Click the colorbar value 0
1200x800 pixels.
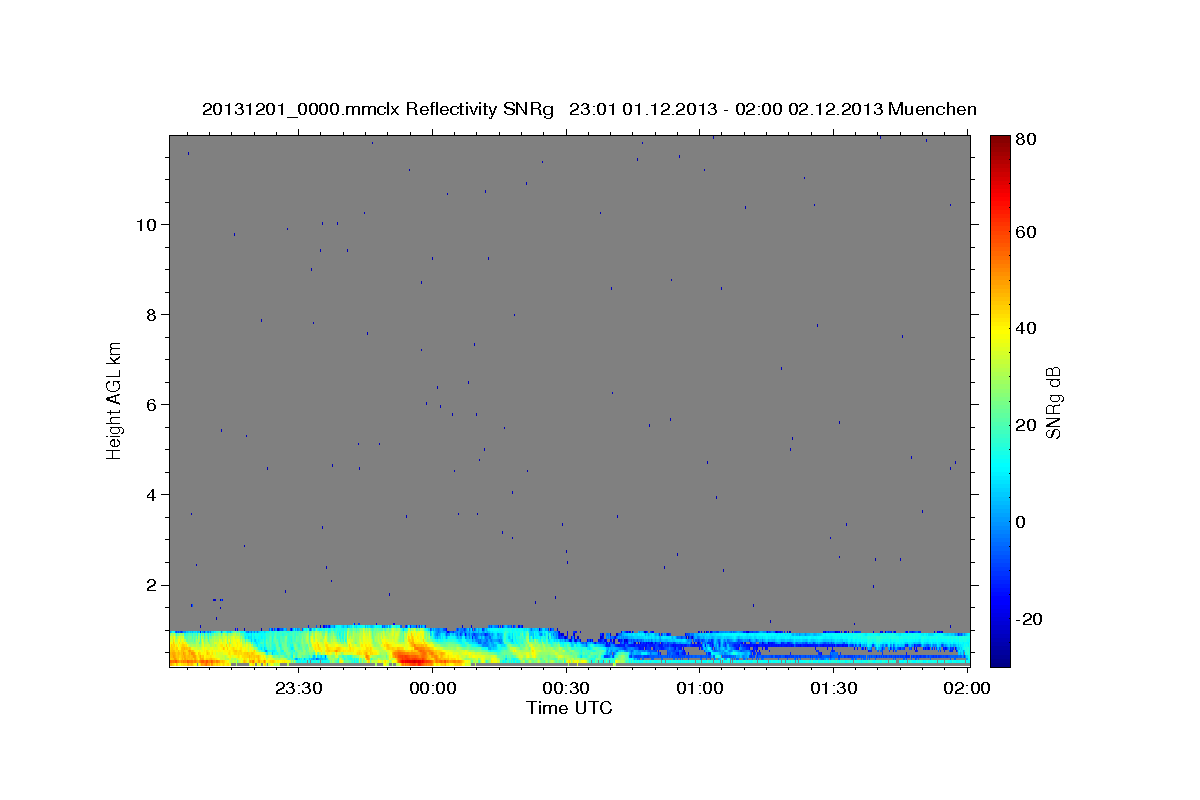(x=1020, y=522)
